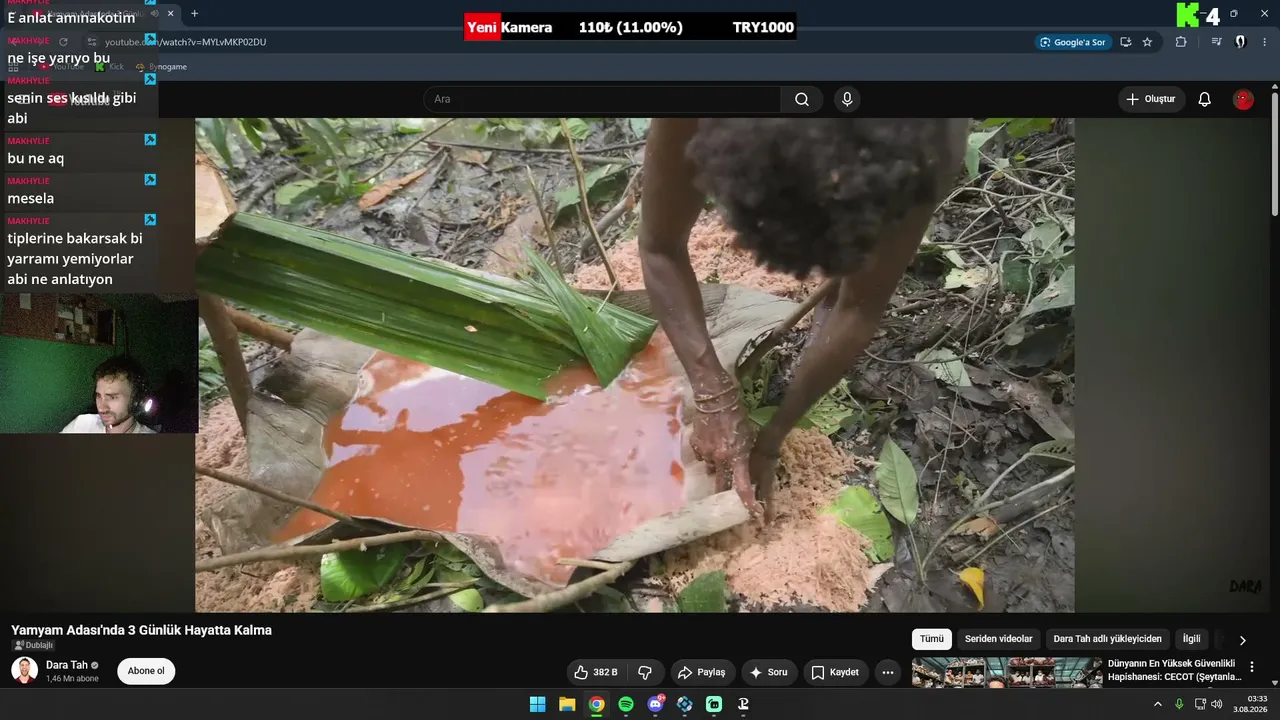Click the Kick bookmark in bookmarks bar
The image size is (1280, 720).
[110, 66]
